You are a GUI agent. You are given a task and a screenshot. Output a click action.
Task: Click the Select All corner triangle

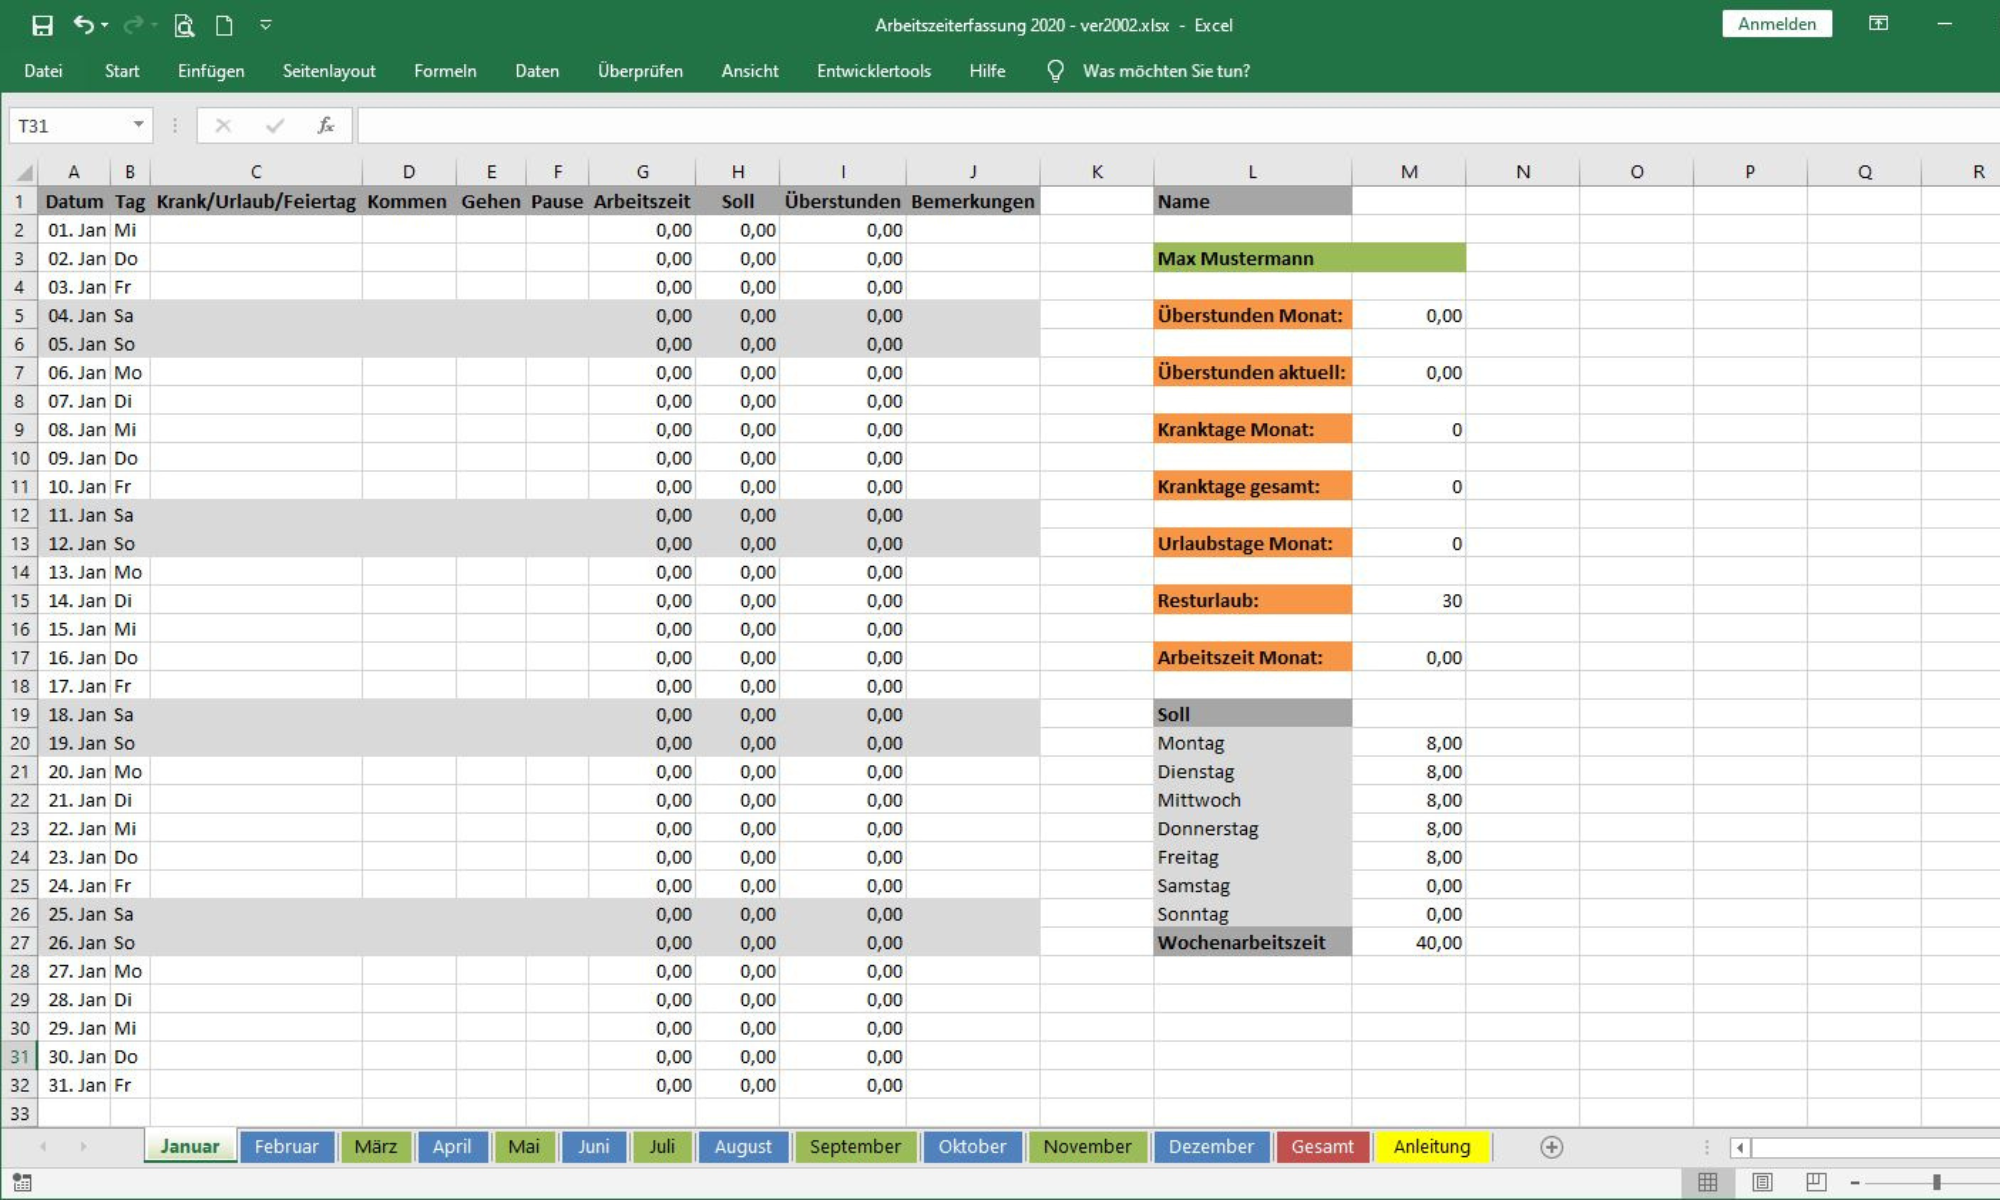[x=24, y=172]
